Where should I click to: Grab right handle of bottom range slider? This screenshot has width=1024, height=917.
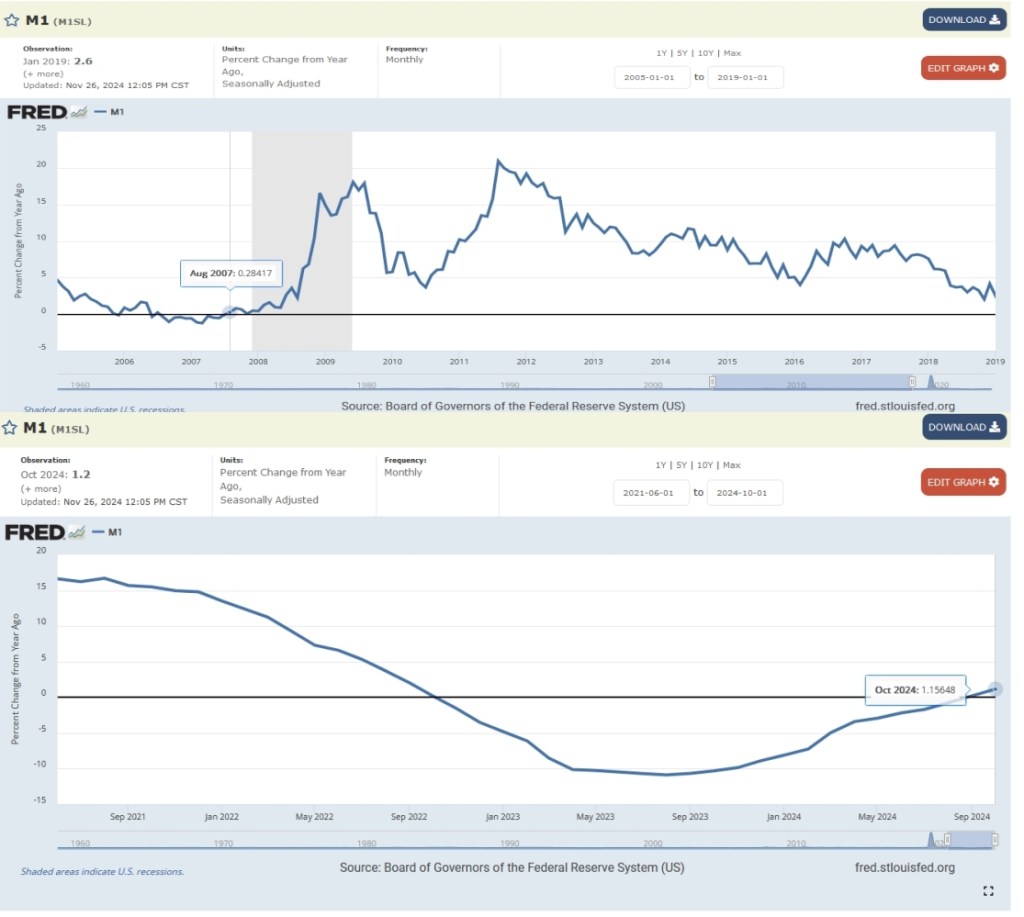click(995, 839)
